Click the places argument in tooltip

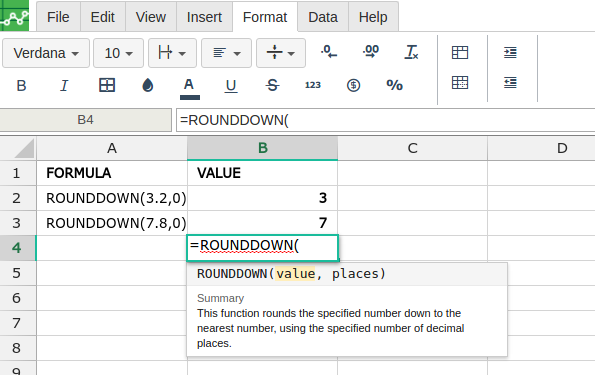(355, 274)
